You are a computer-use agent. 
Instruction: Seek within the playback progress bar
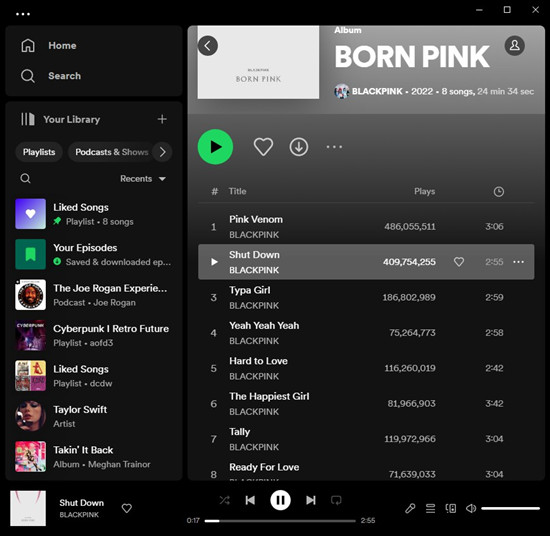click(x=280, y=521)
